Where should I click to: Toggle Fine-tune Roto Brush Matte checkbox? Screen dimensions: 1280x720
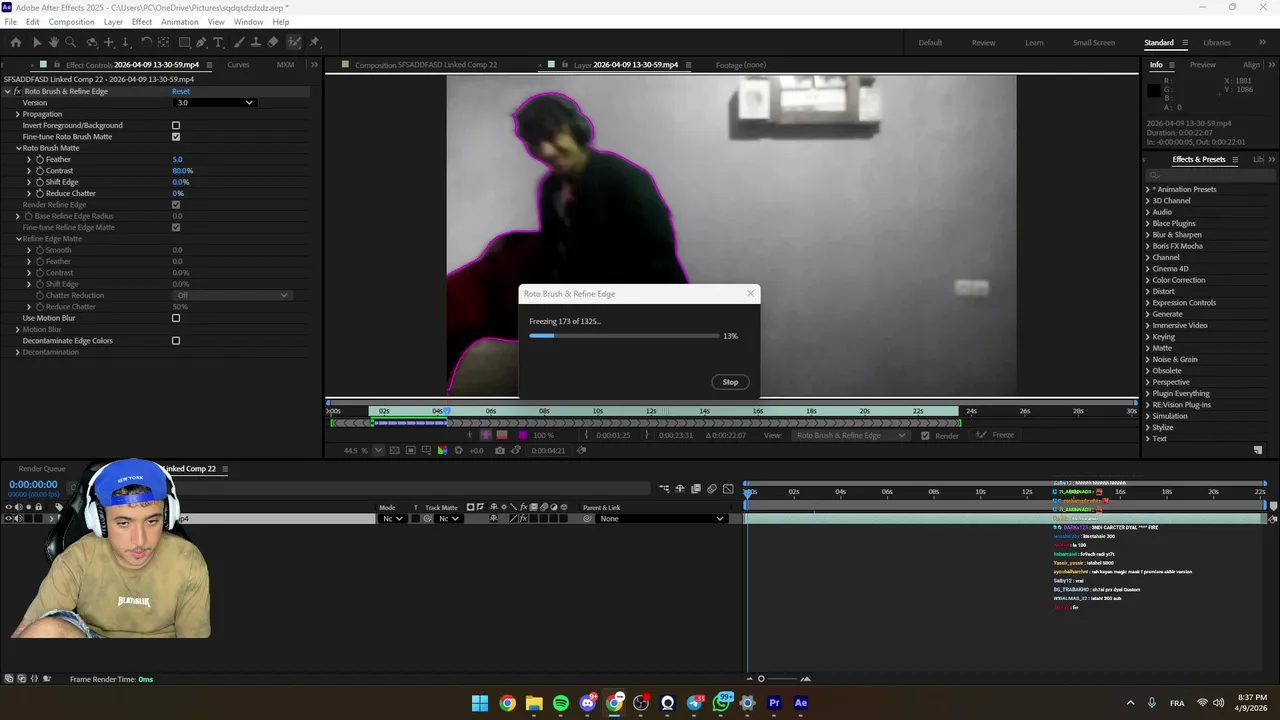click(x=176, y=137)
